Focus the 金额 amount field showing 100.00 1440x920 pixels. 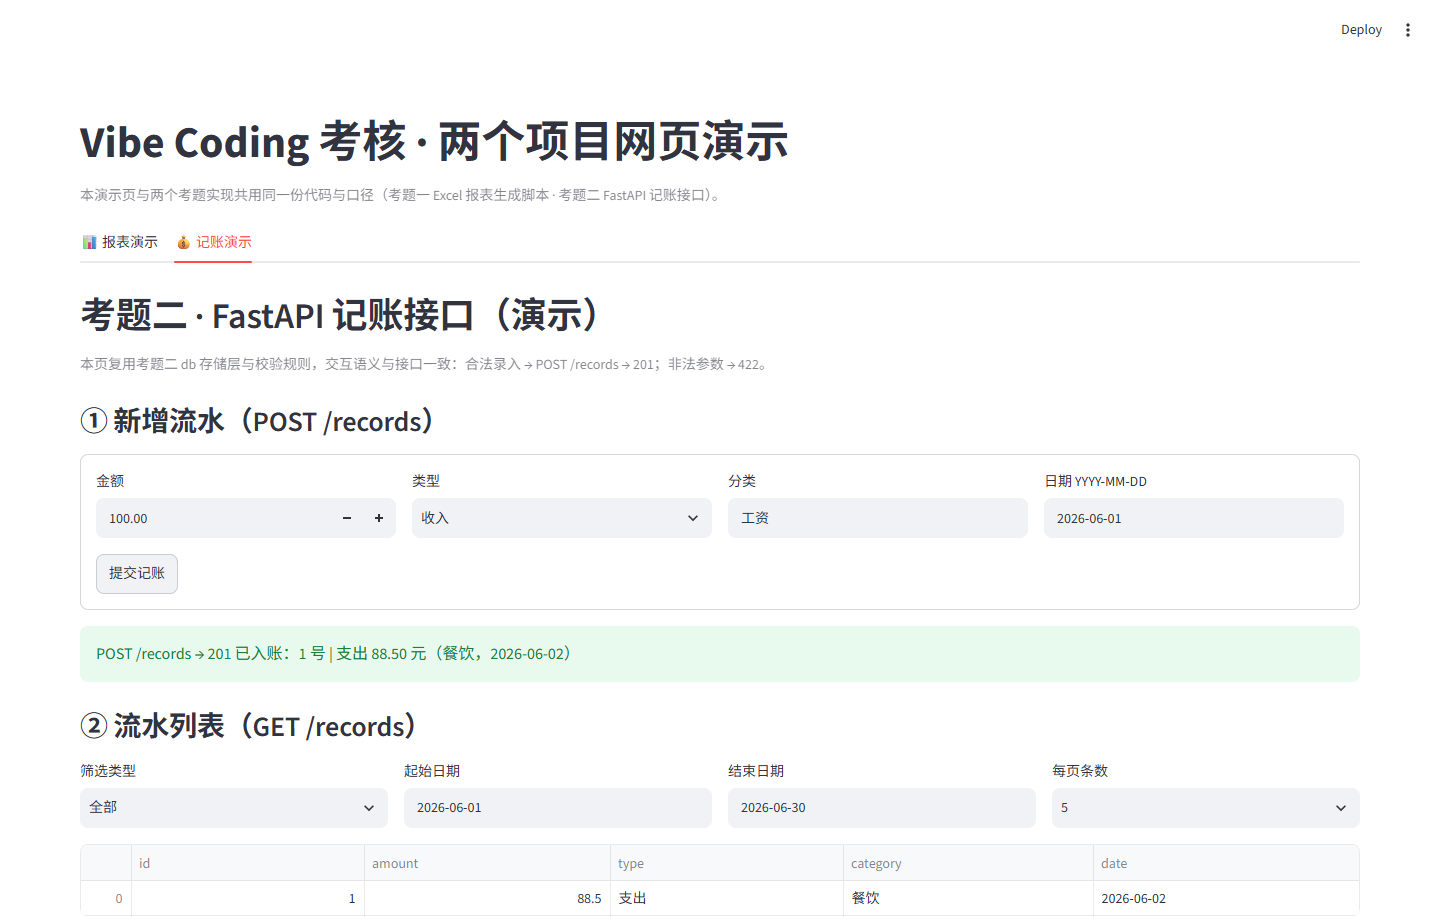214,518
